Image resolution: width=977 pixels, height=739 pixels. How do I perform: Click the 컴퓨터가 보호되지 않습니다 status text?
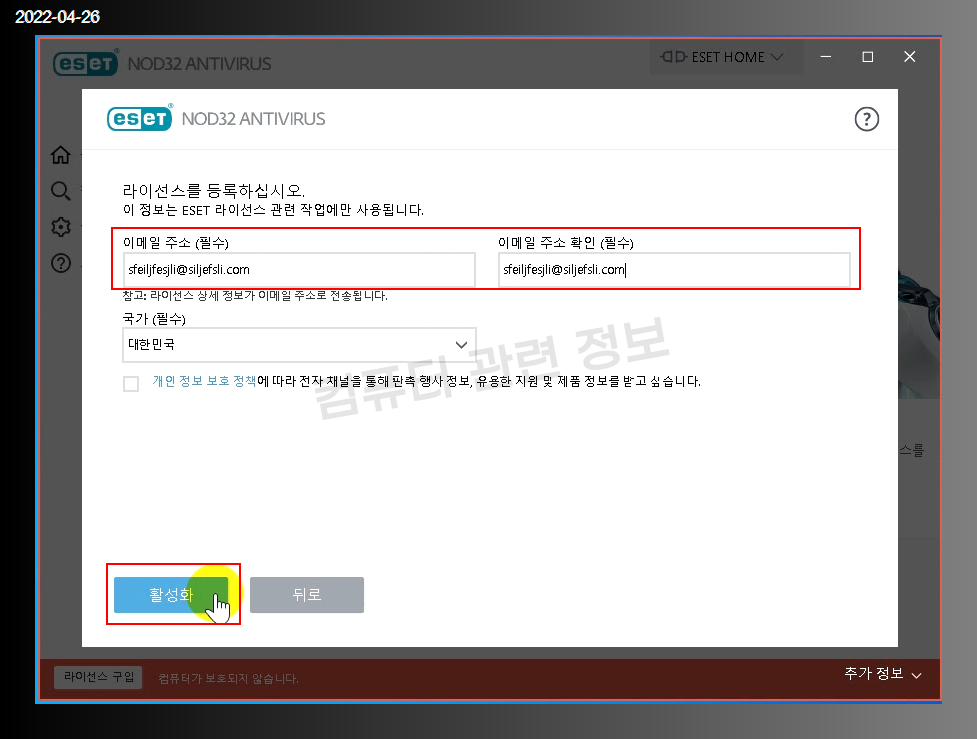pyautogui.click(x=228, y=679)
